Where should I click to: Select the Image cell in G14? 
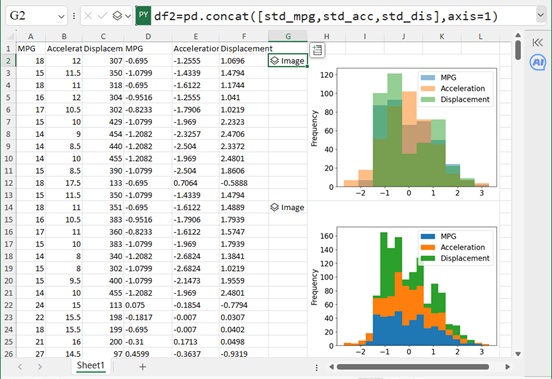pos(288,207)
